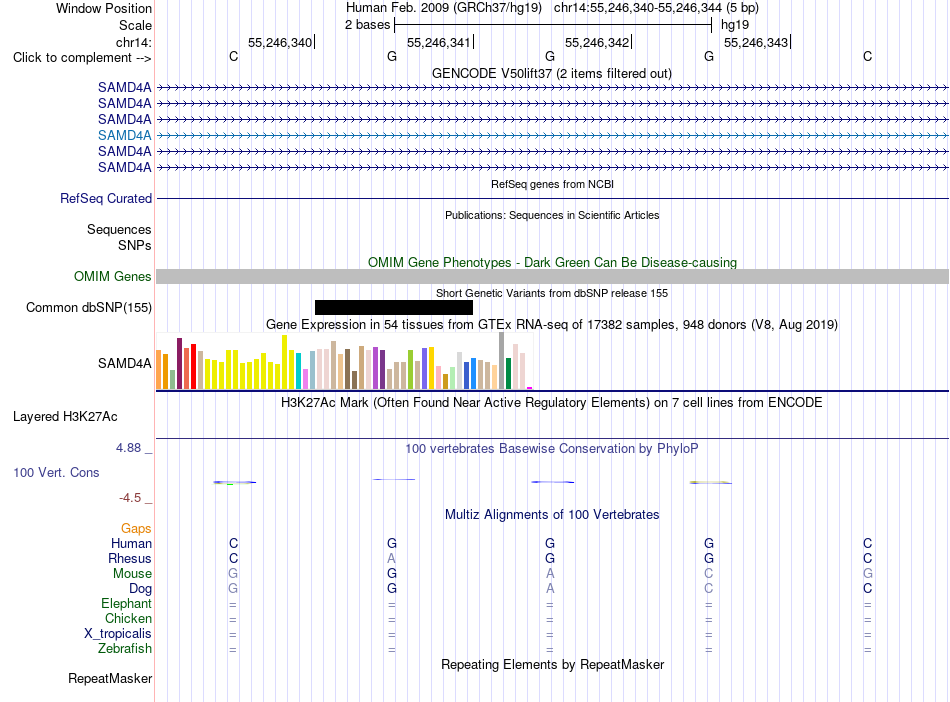Click the chr14: base position label
This screenshot has width=950, height=702.
pos(133,42)
